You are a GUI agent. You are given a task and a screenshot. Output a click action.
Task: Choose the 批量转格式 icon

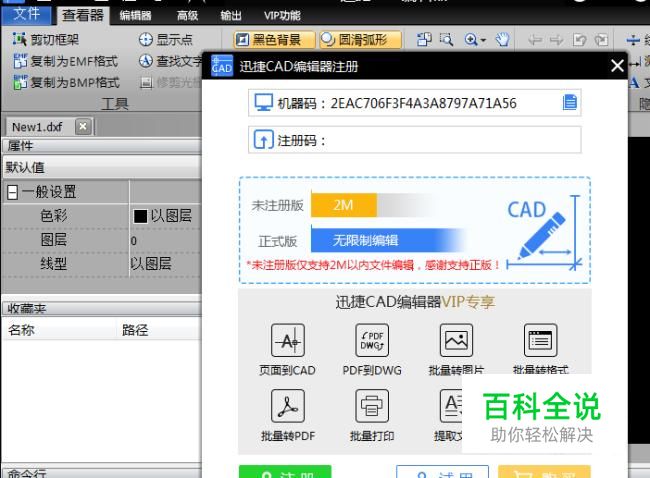click(541, 340)
